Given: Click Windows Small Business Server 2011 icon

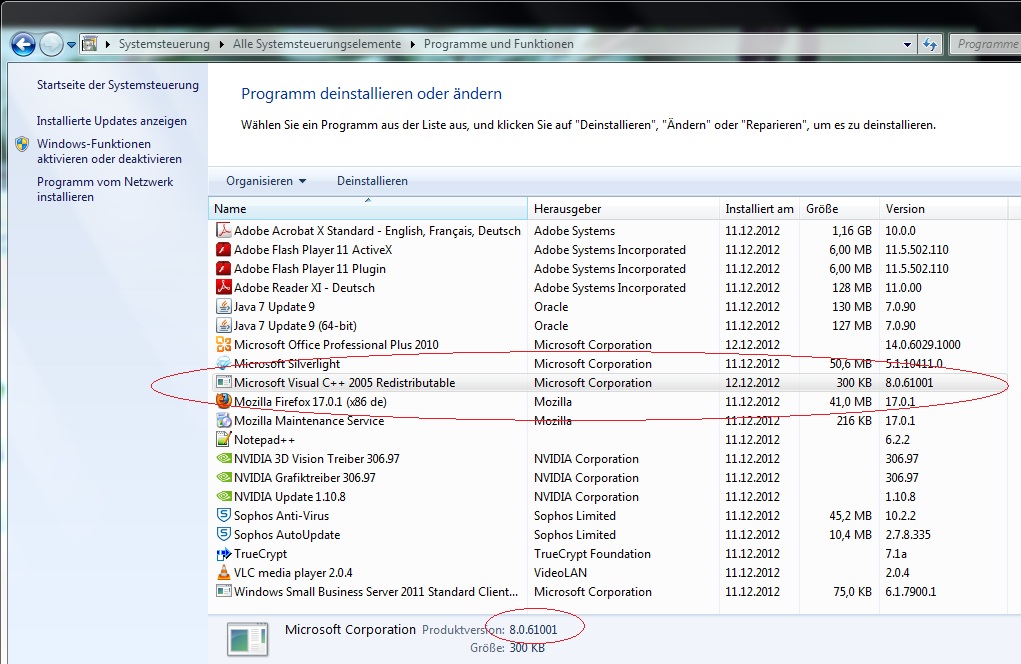Looking at the screenshot, I should pos(223,591).
